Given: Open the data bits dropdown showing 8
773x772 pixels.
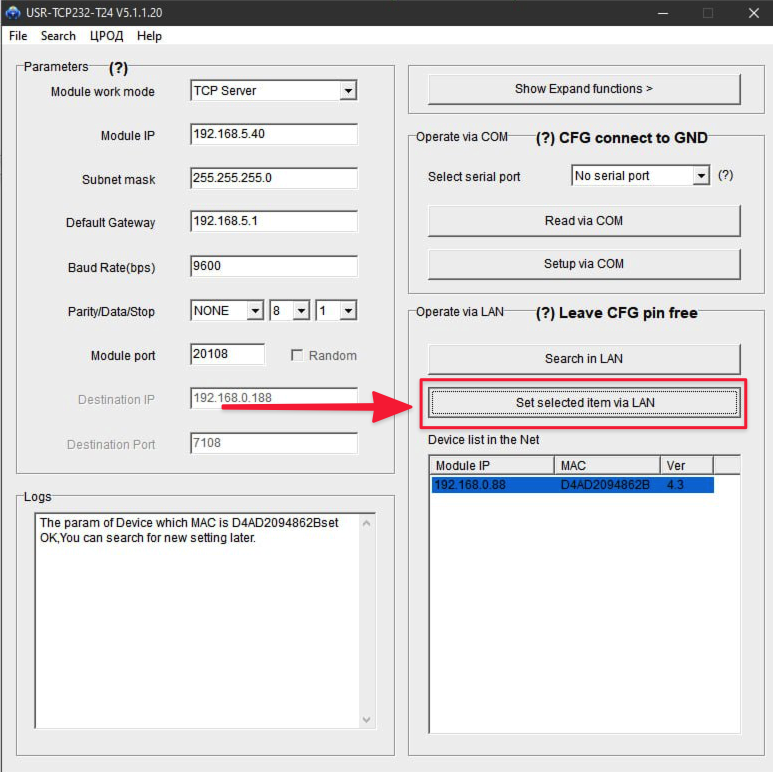Looking at the screenshot, I should (x=301, y=311).
